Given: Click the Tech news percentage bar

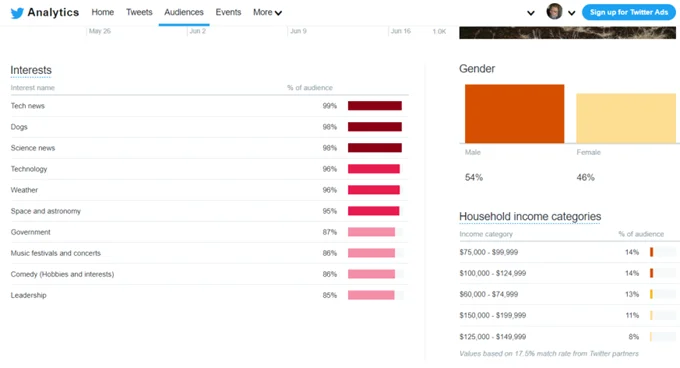Looking at the screenshot, I should pyautogui.click(x=375, y=106).
